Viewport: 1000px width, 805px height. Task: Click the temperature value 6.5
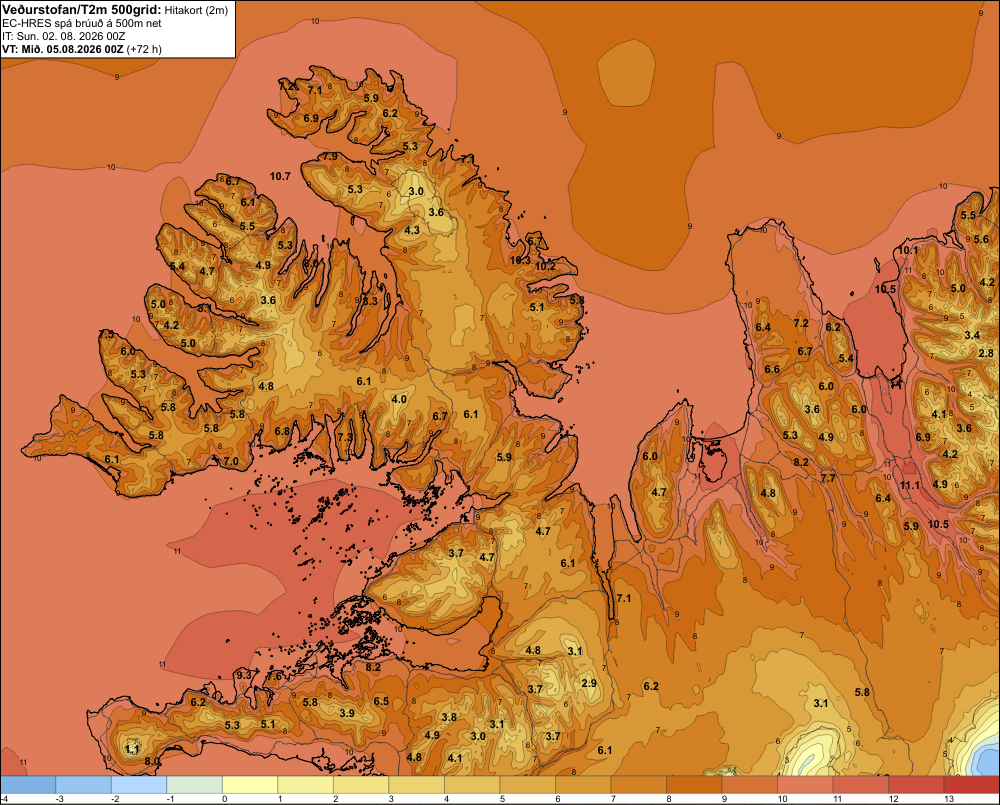[381, 701]
